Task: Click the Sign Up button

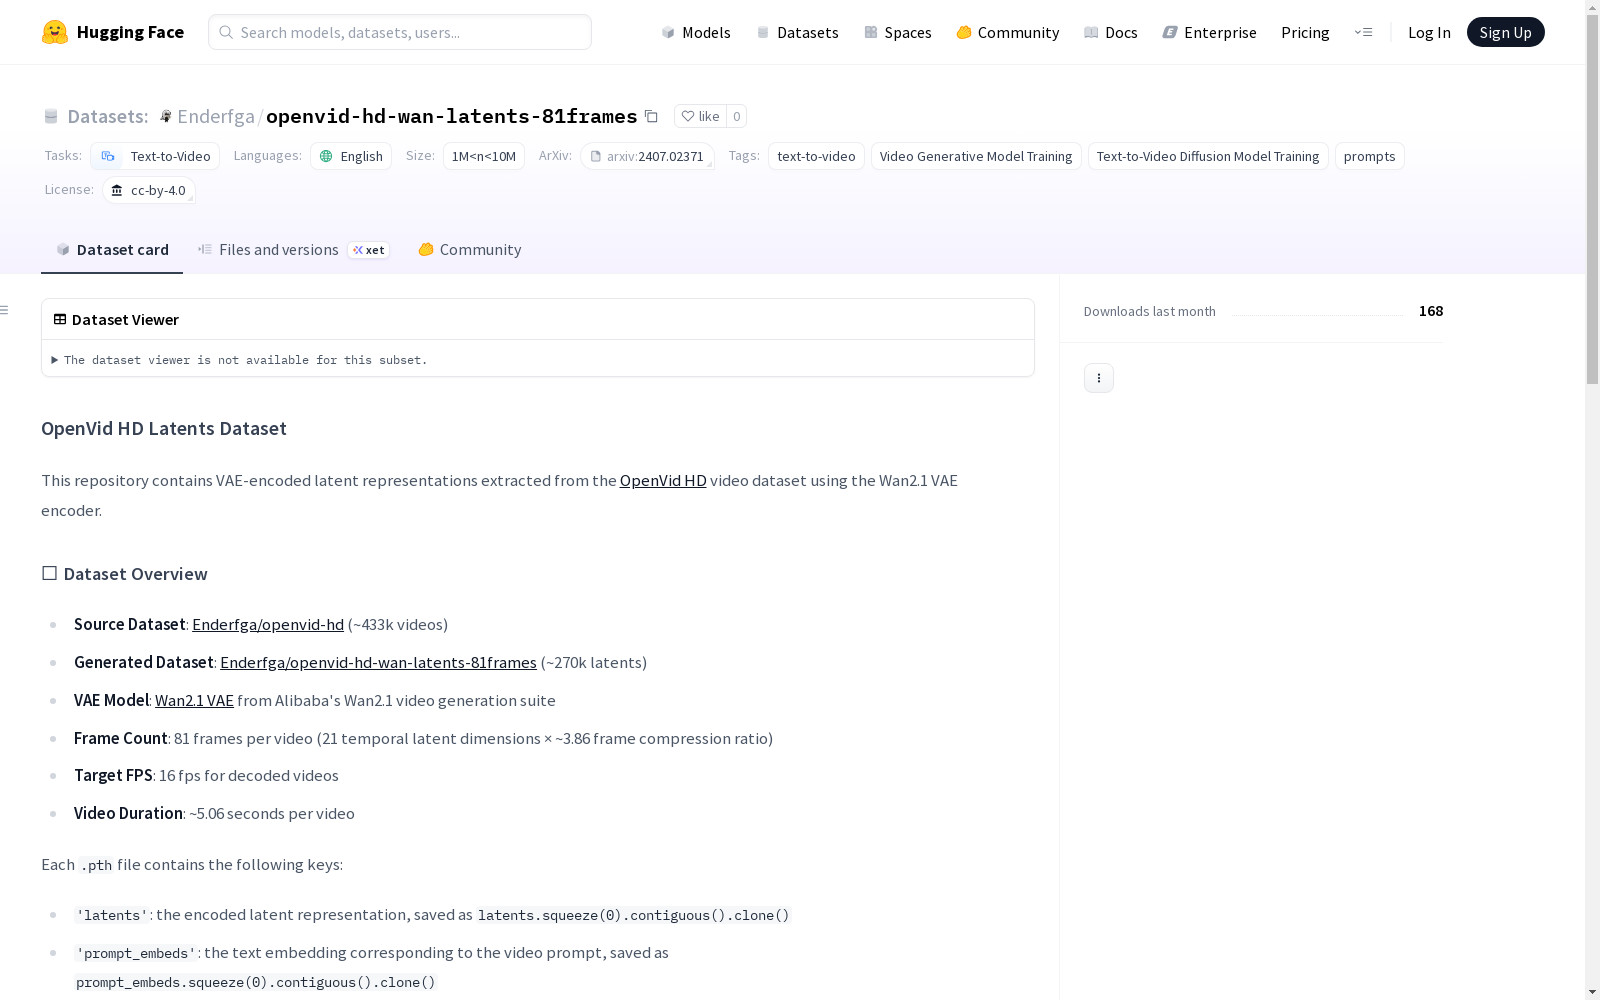Action: click(1506, 32)
